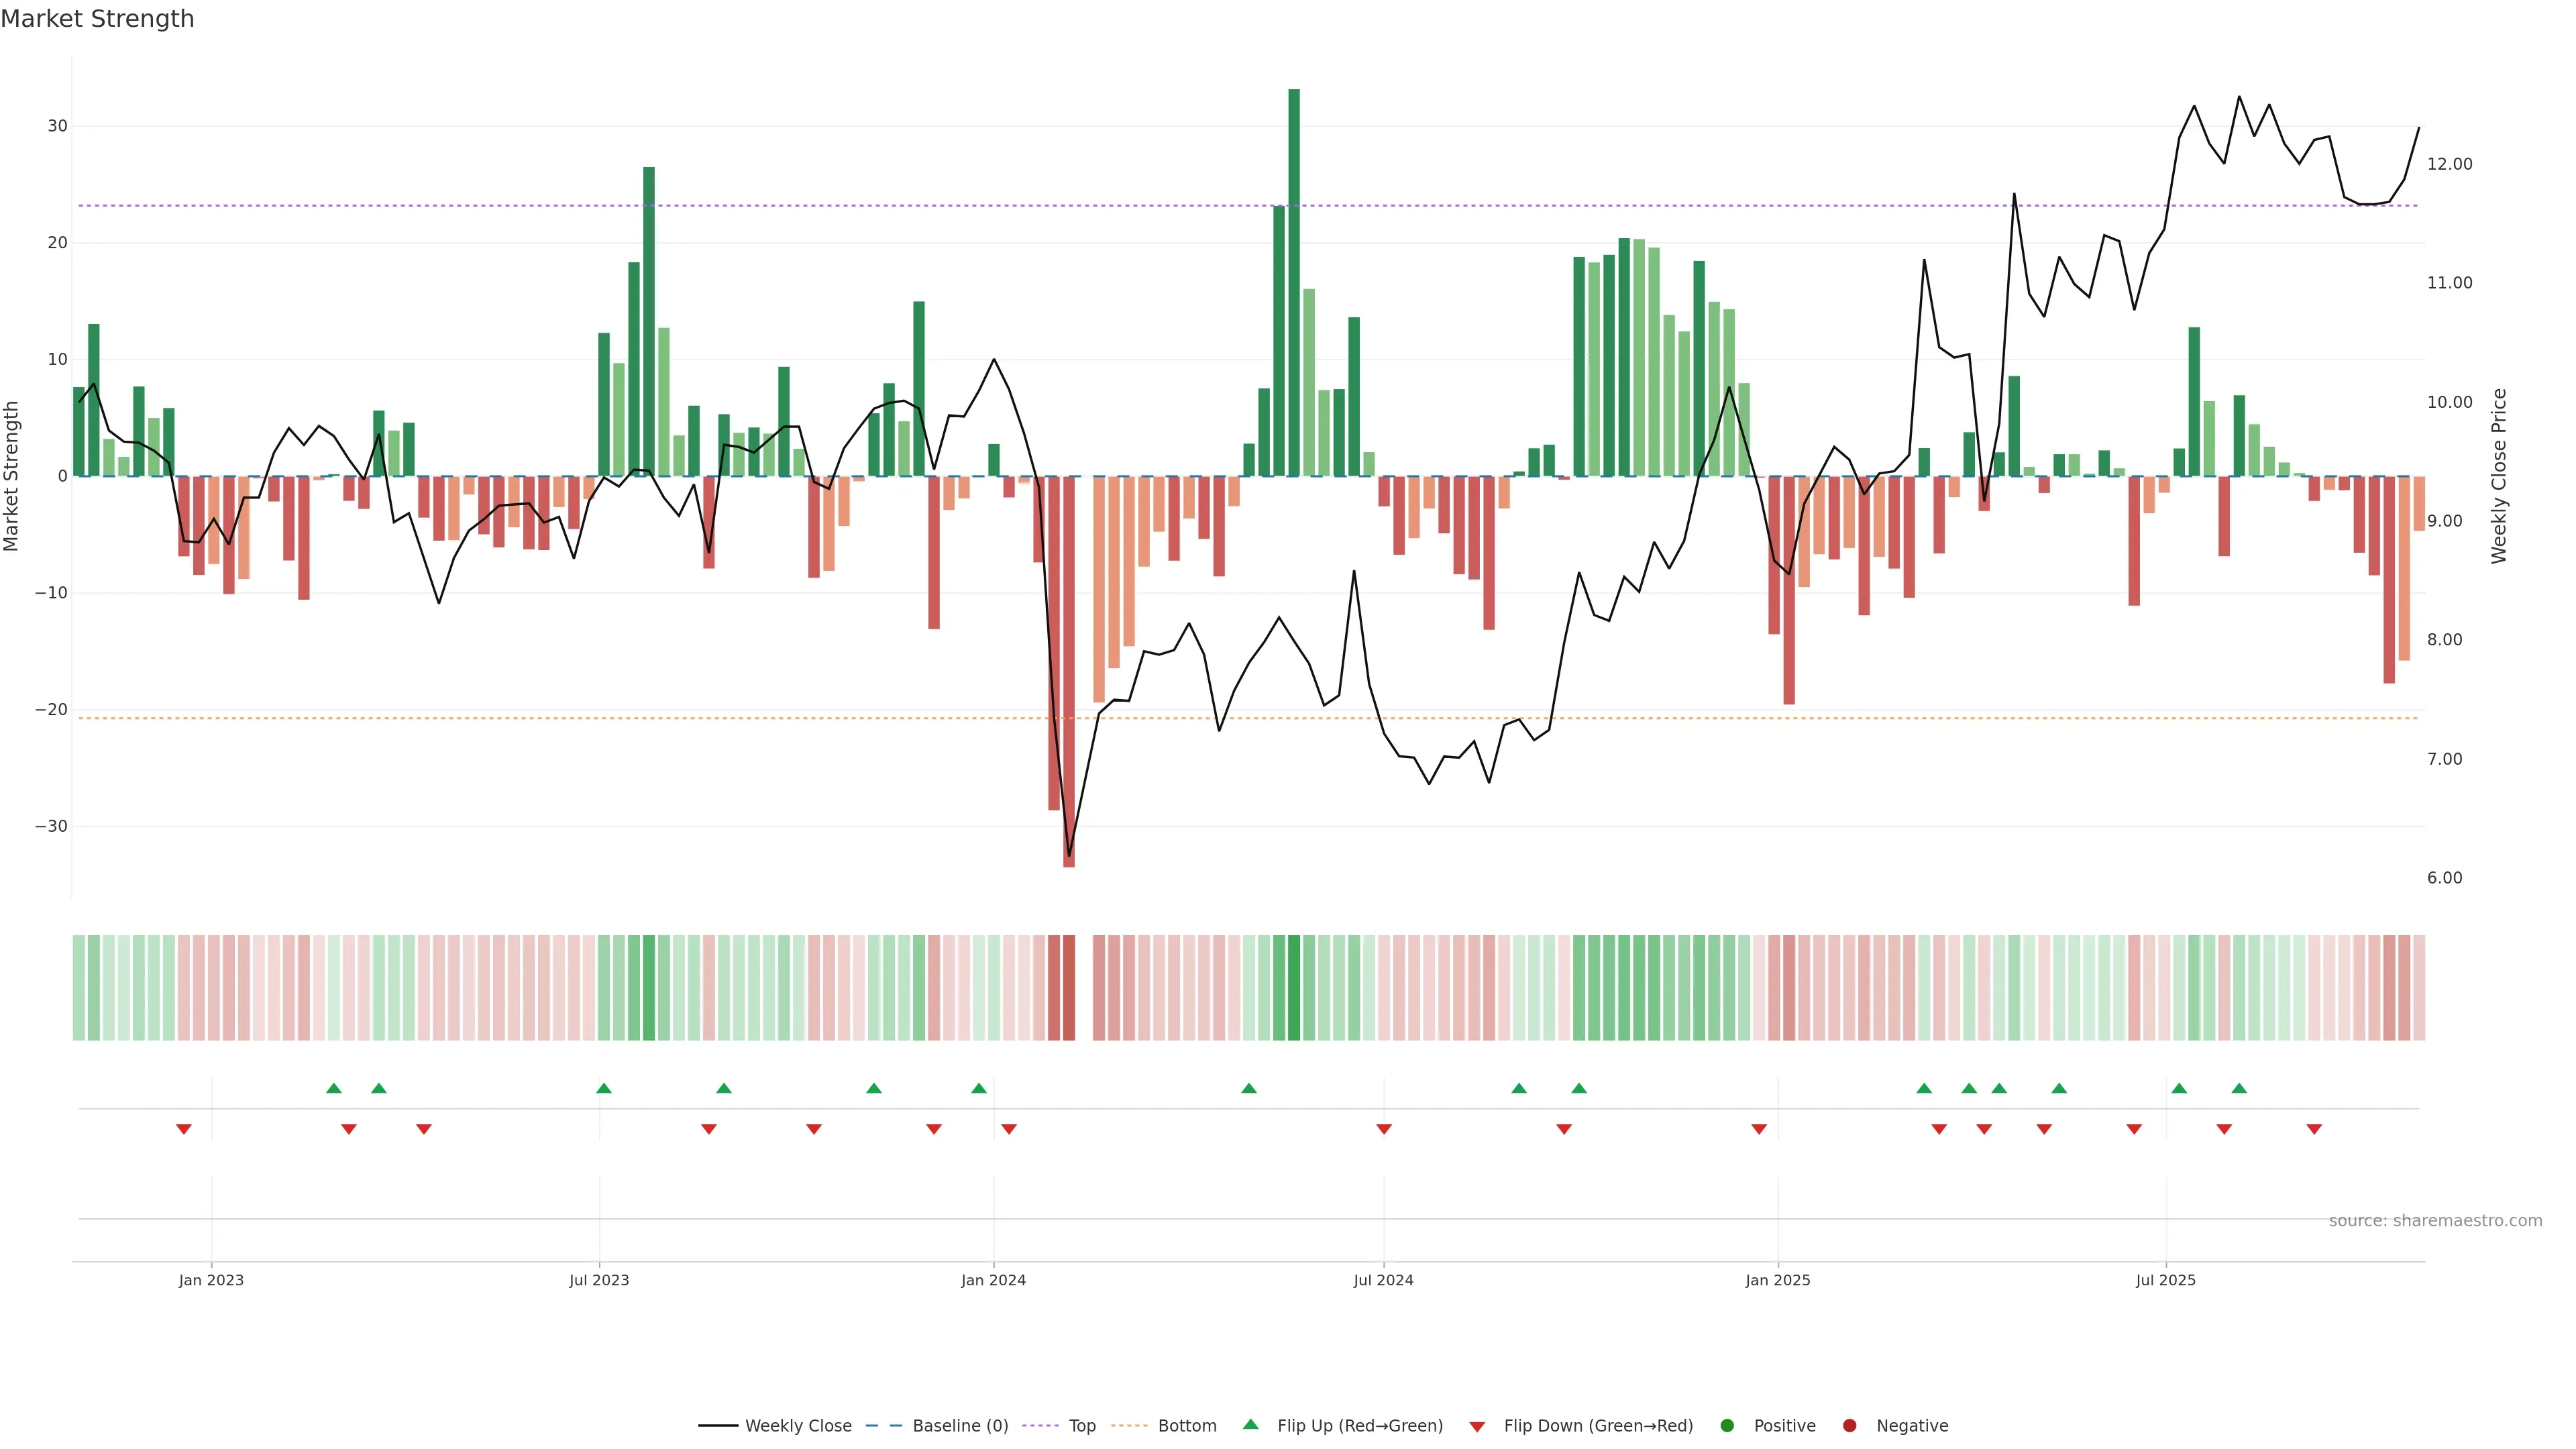Click the Jul 2025 x-axis label

click(x=2166, y=1280)
